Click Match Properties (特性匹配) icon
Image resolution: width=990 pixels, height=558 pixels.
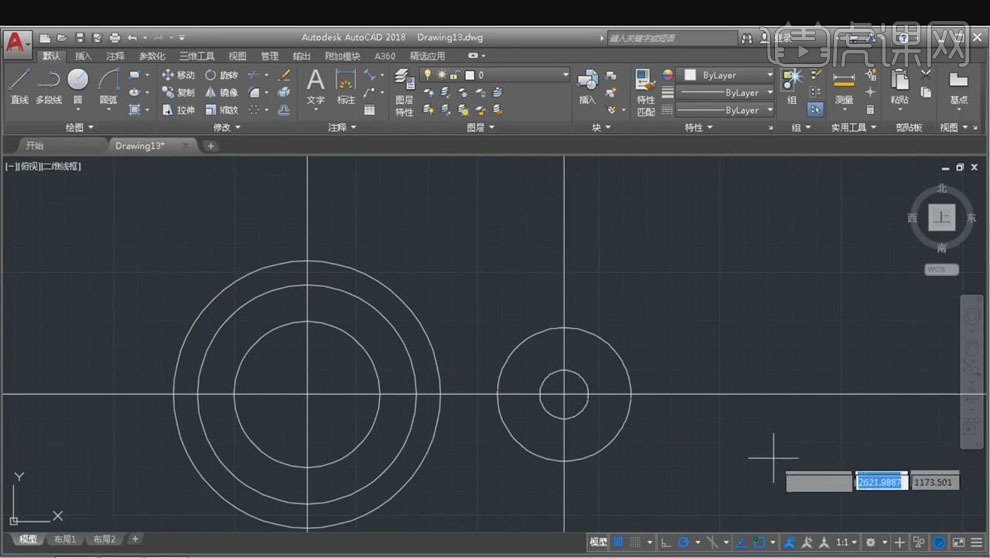[x=645, y=93]
